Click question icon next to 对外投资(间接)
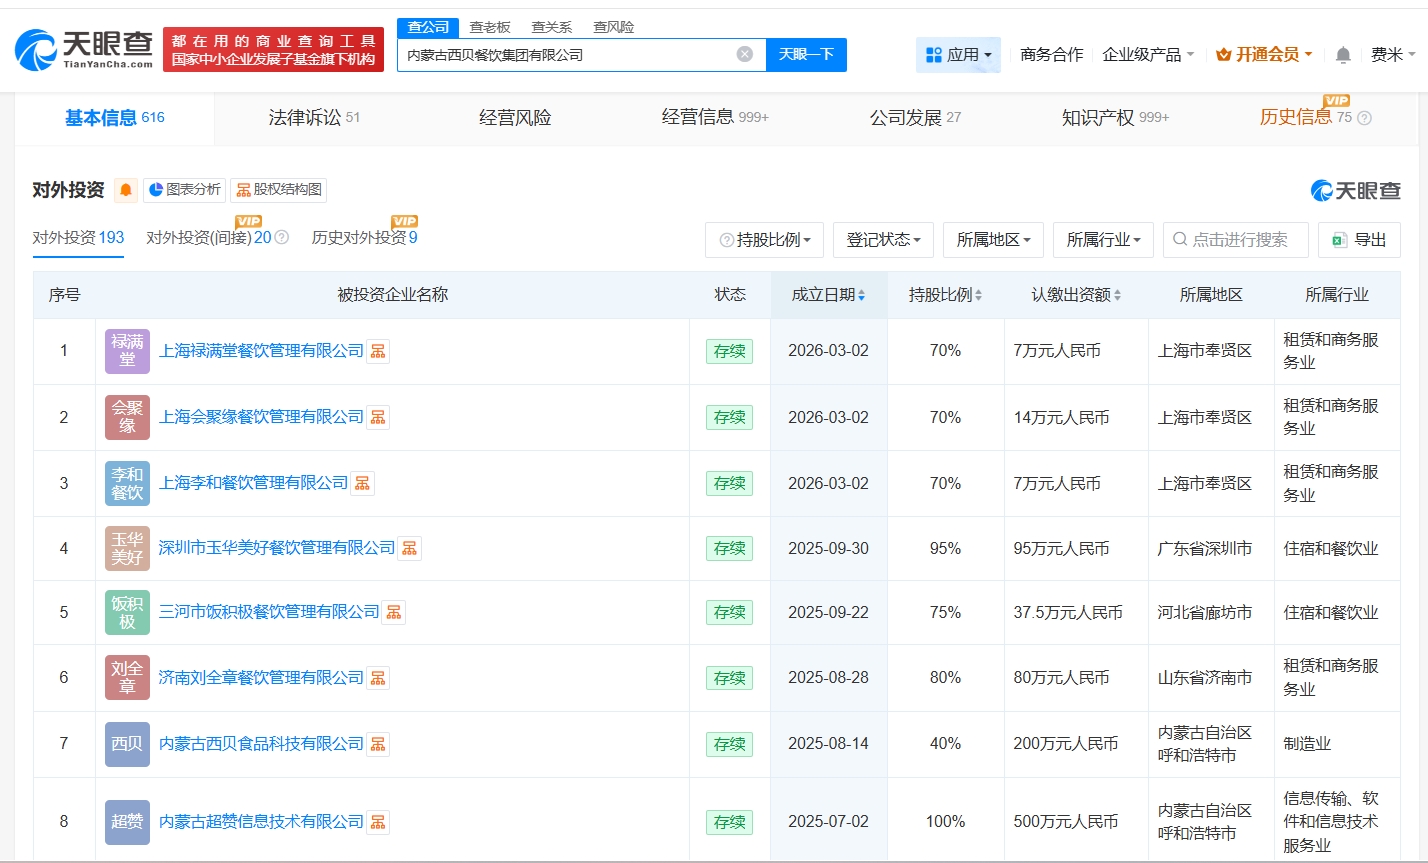This screenshot has height=863, width=1428. [282, 238]
